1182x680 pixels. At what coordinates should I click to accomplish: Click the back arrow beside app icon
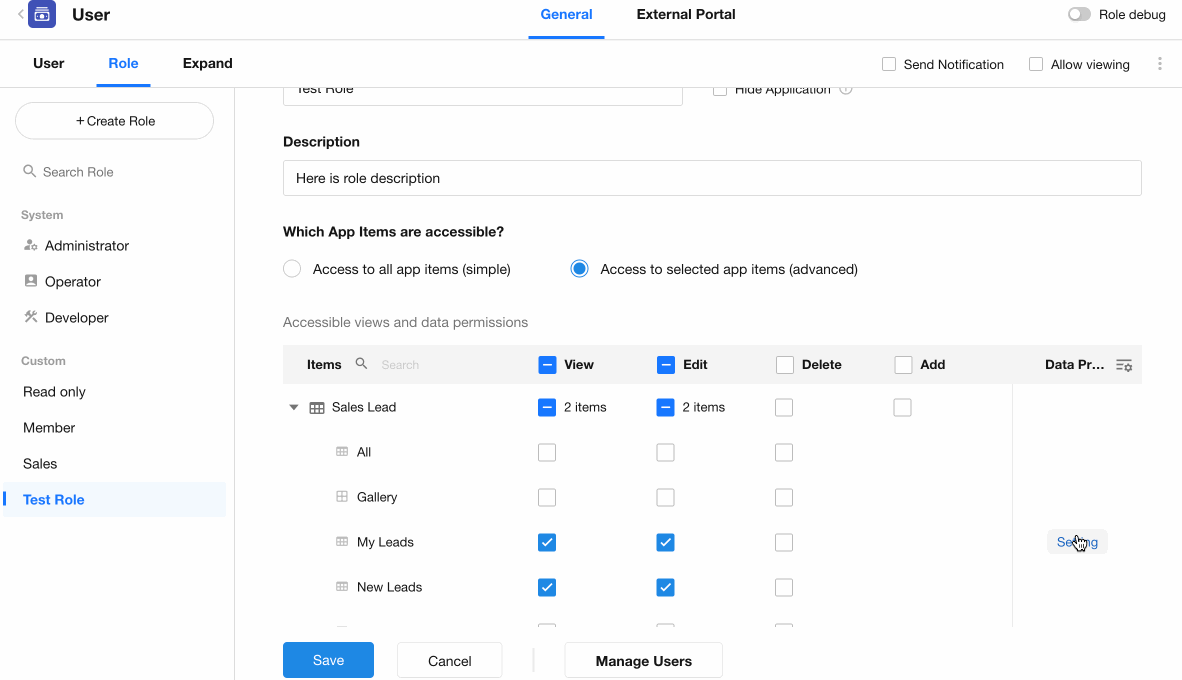click(20, 14)
